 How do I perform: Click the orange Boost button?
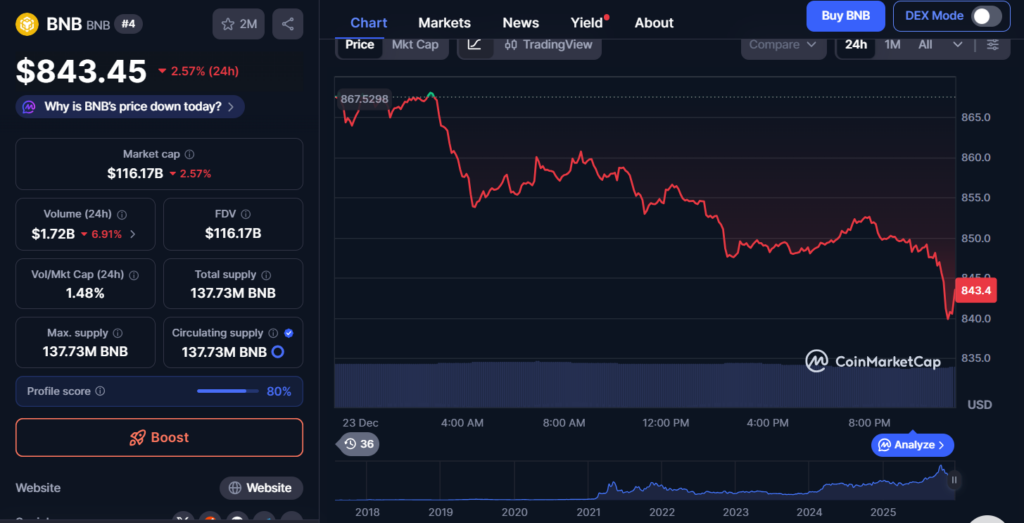pos(159,437)
